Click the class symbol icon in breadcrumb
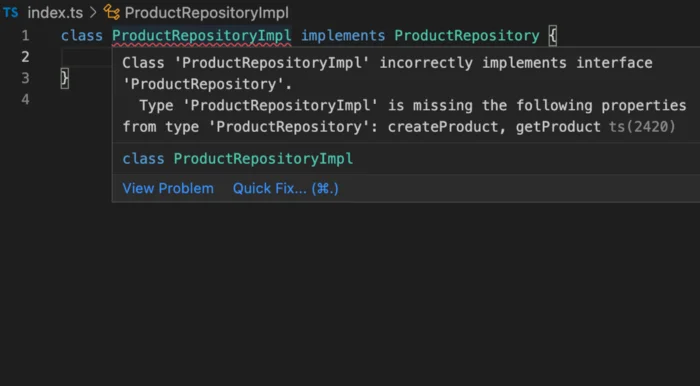The width and height of the screenshot is (700, 386). click(x=112, y=12)
